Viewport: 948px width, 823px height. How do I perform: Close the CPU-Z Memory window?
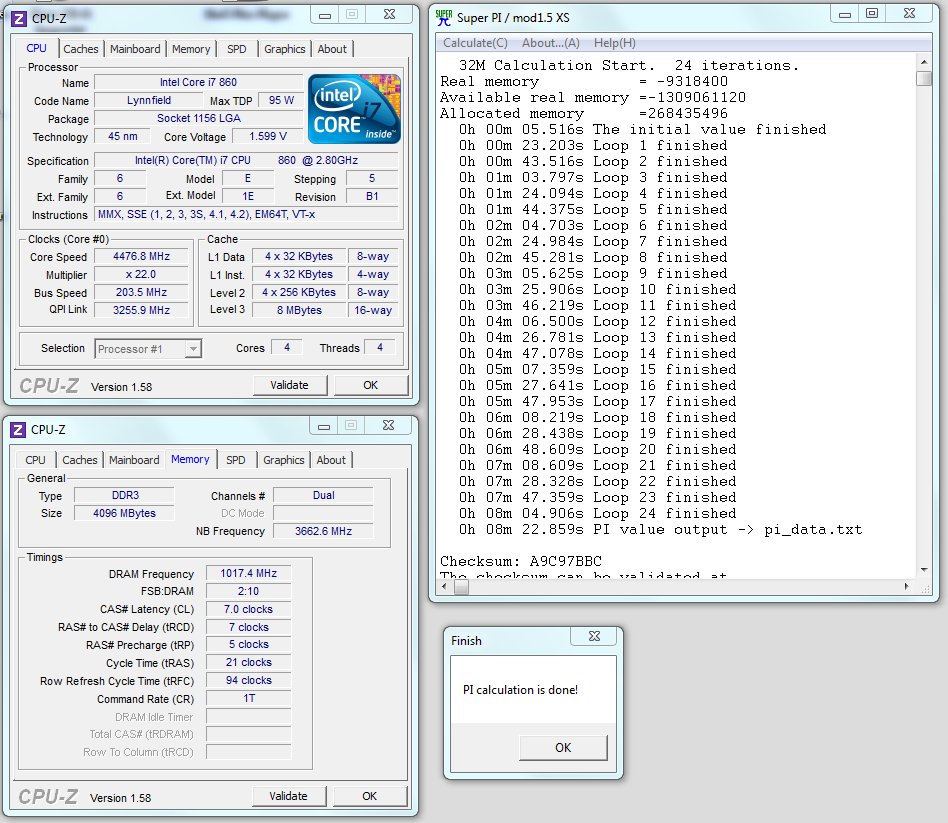tap(388, 426)
